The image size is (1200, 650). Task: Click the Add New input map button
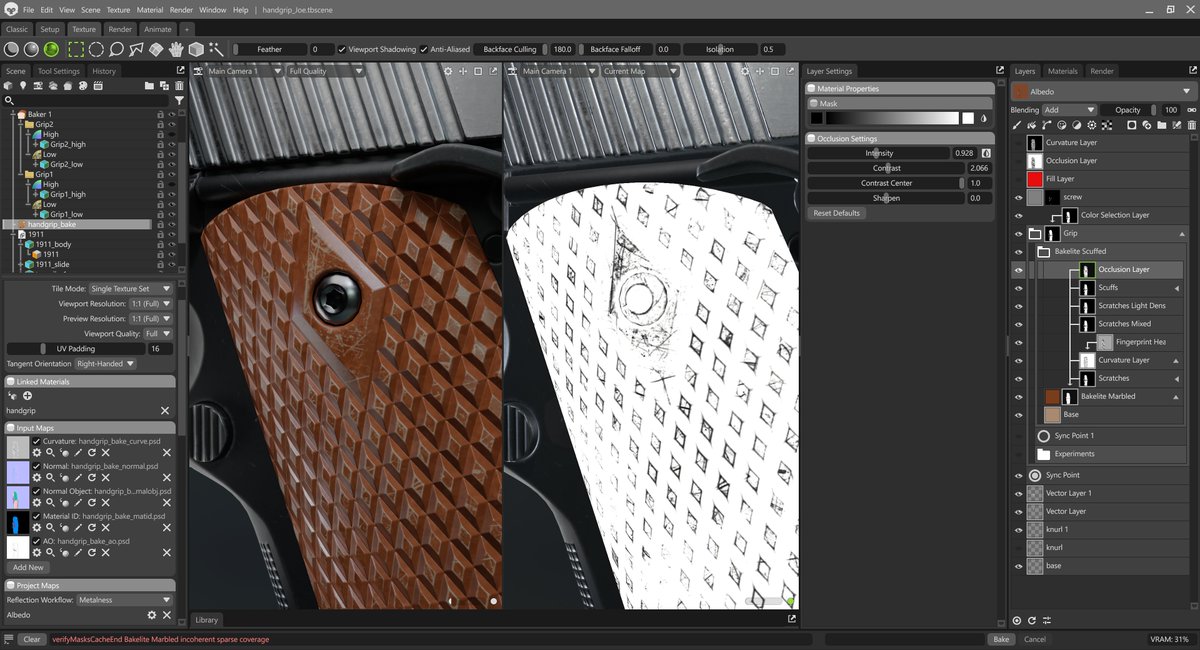pyautogui.click(x=28, y=567)
